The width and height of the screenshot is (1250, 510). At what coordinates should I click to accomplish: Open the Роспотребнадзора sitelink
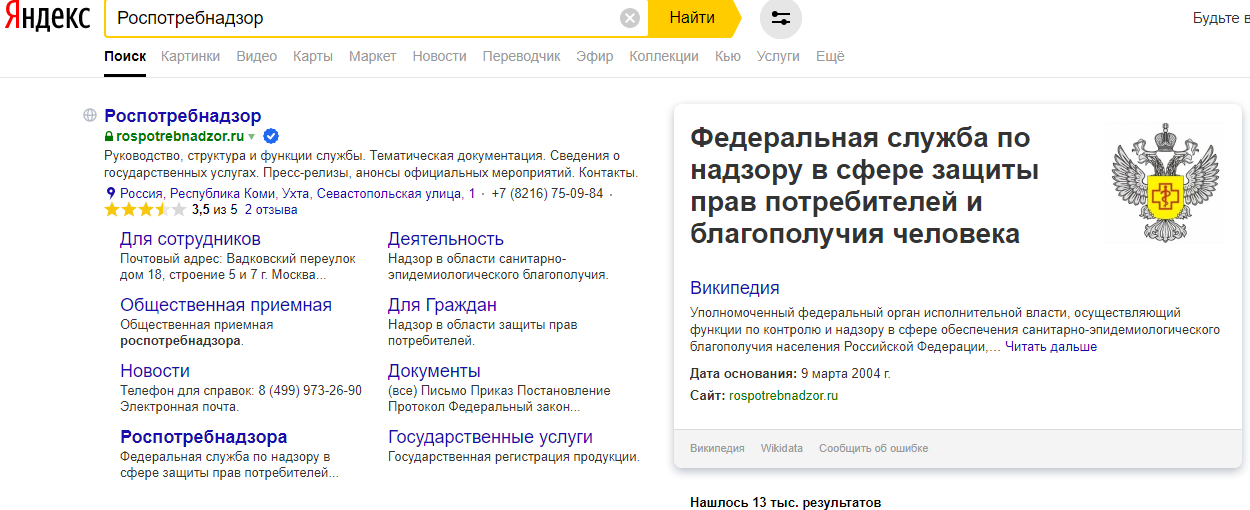[204, 437]
